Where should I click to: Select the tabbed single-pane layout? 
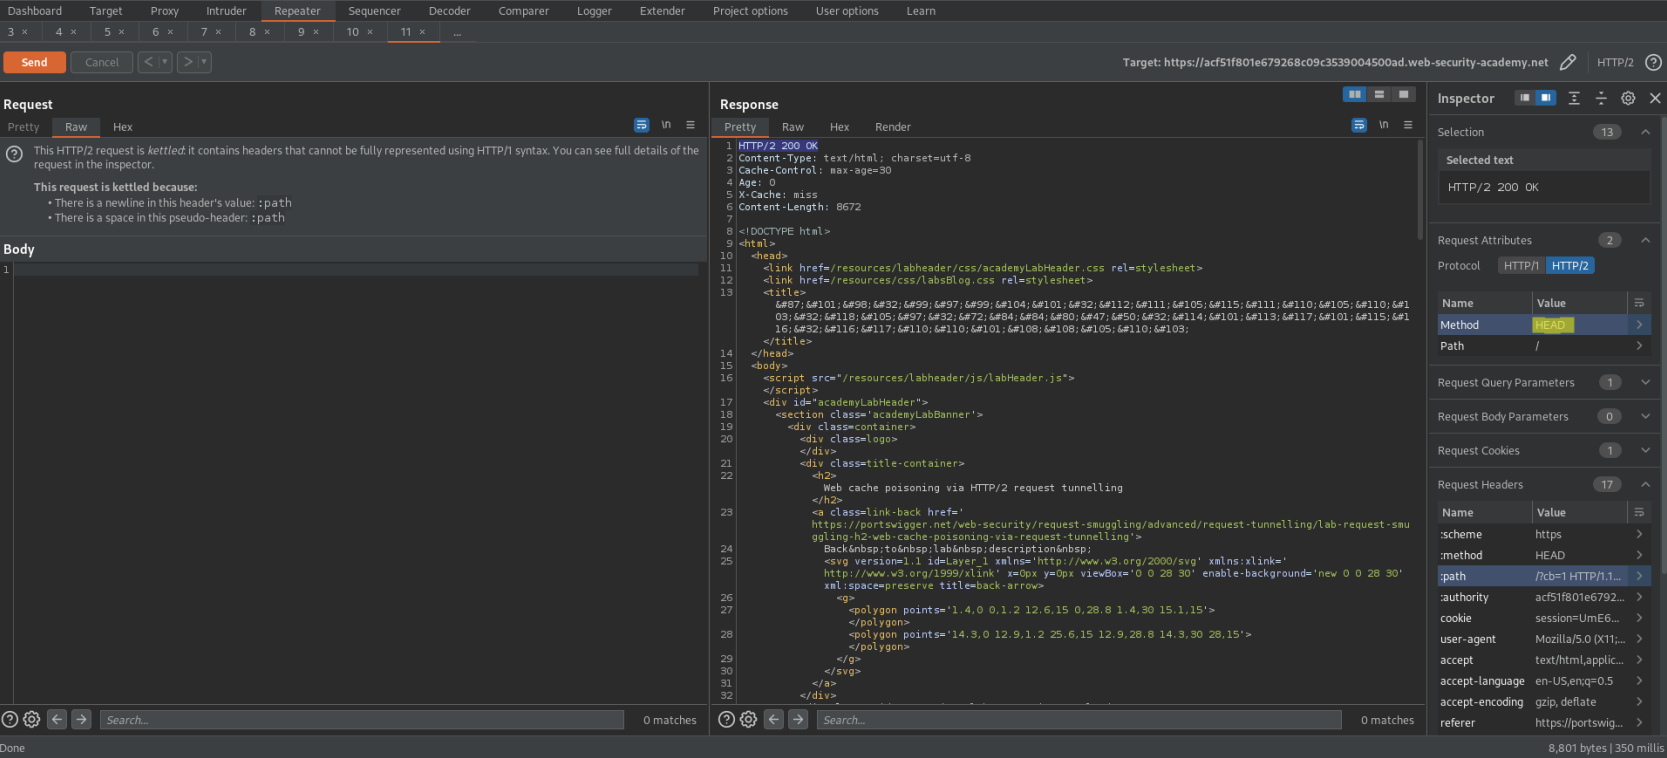[1404, 94]
